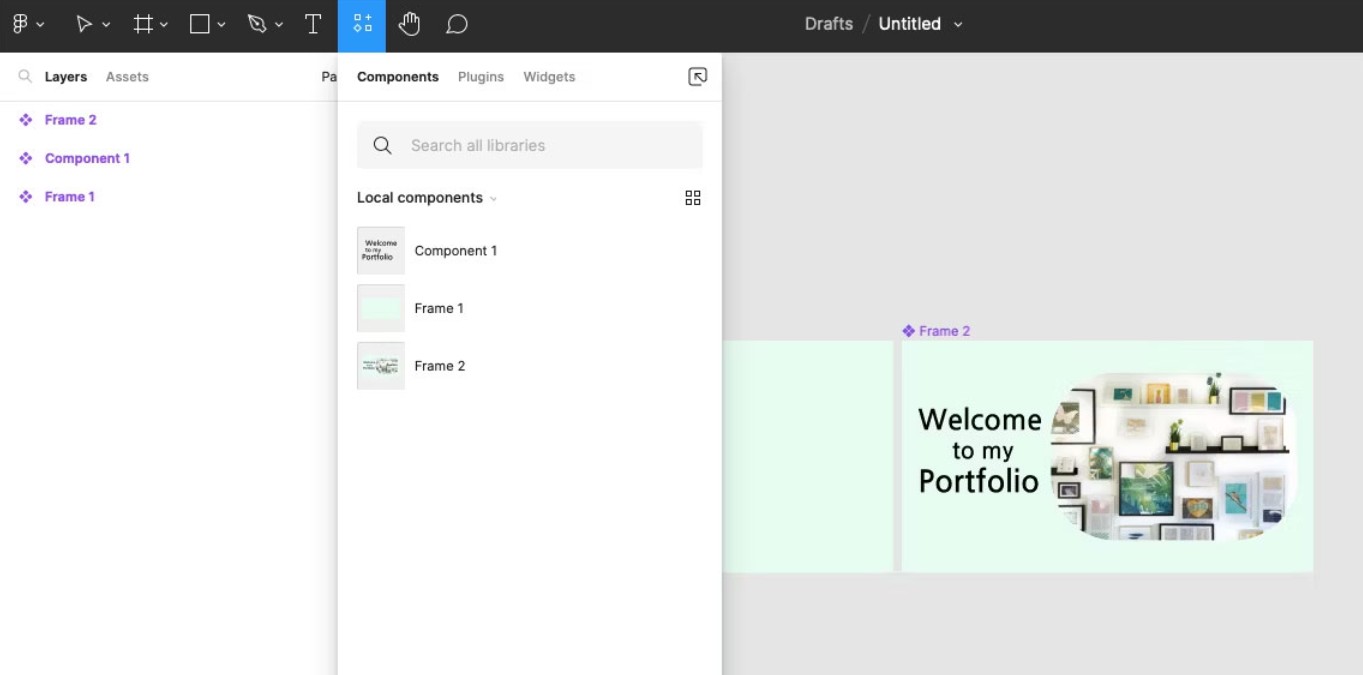Select Component 1 in the Layers list

point(87,158)
